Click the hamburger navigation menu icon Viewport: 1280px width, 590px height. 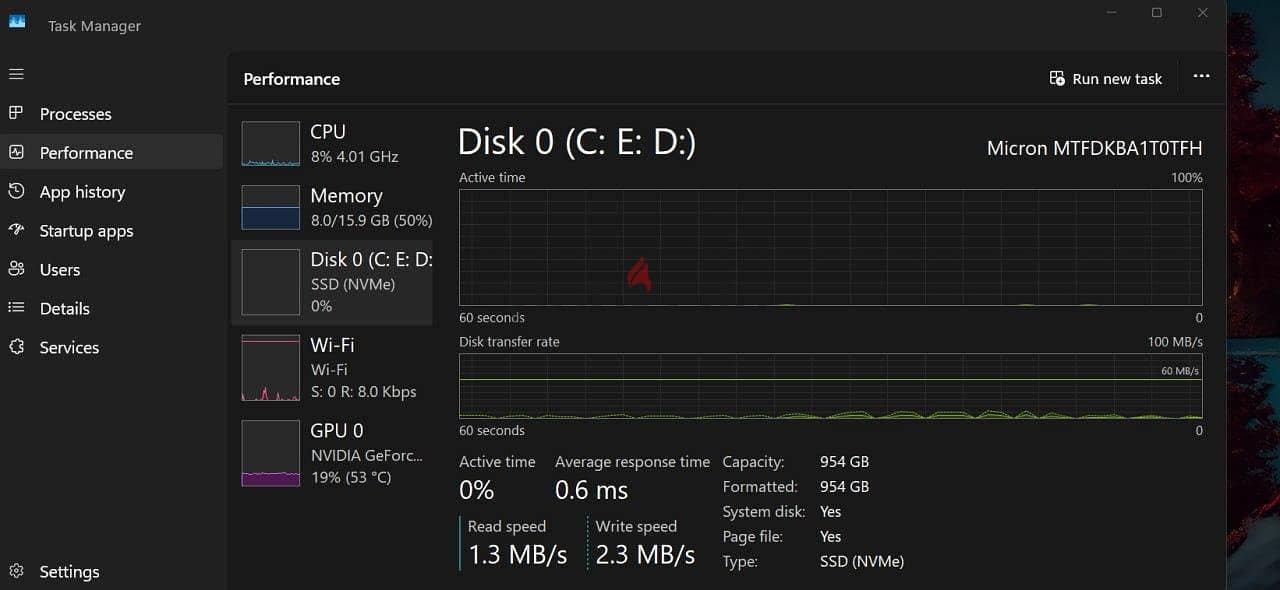coord(16,74)
